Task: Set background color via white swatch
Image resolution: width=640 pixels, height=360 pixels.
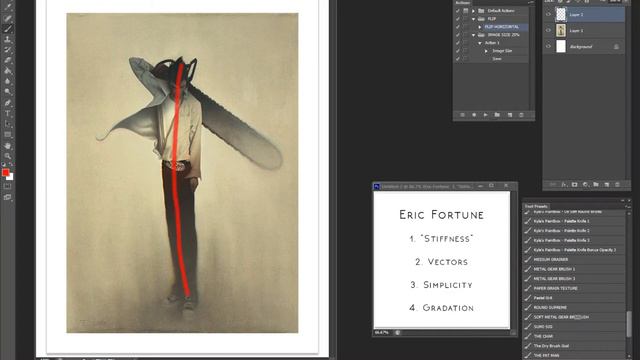Action: click(11, 177)
